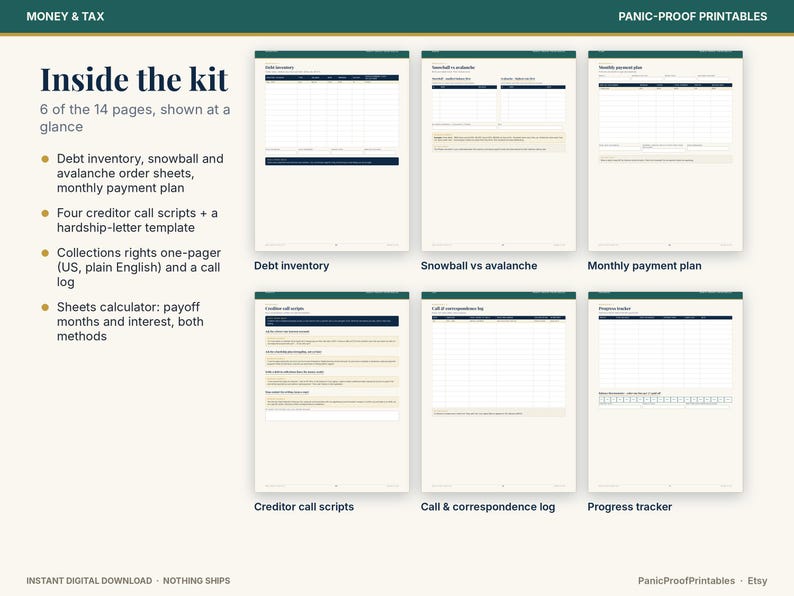Open the Snowball vs avalanche page thumbnail
The width and height of the screenshot is (794, 596).
tap(498, 150)
